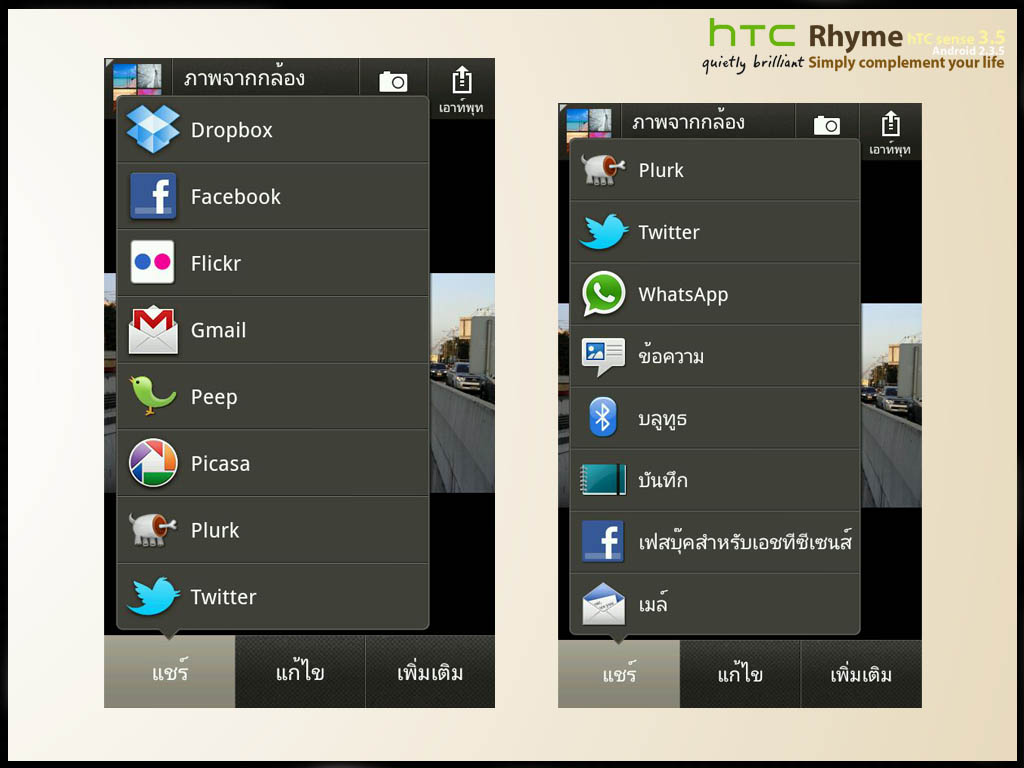Select the เพิ่มเติม tab on right phone
Viewport: 1024px width, 768px height.
[861, 673]
